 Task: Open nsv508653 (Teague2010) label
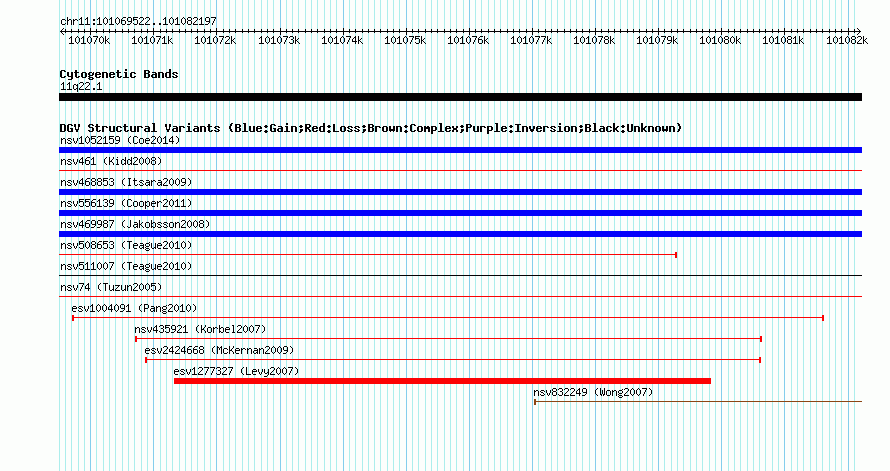pyautogui.click(x=126, y=245)
